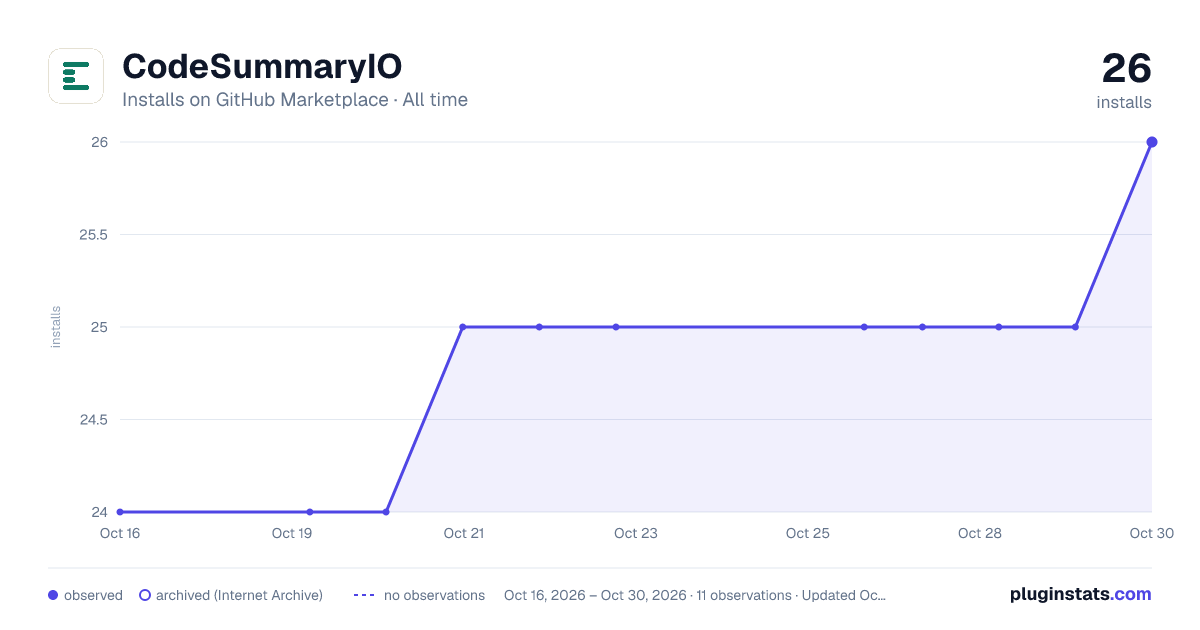1200x630 pixels.
Task: Click the date range and observations footer text
Action: [x=695, y=595]
